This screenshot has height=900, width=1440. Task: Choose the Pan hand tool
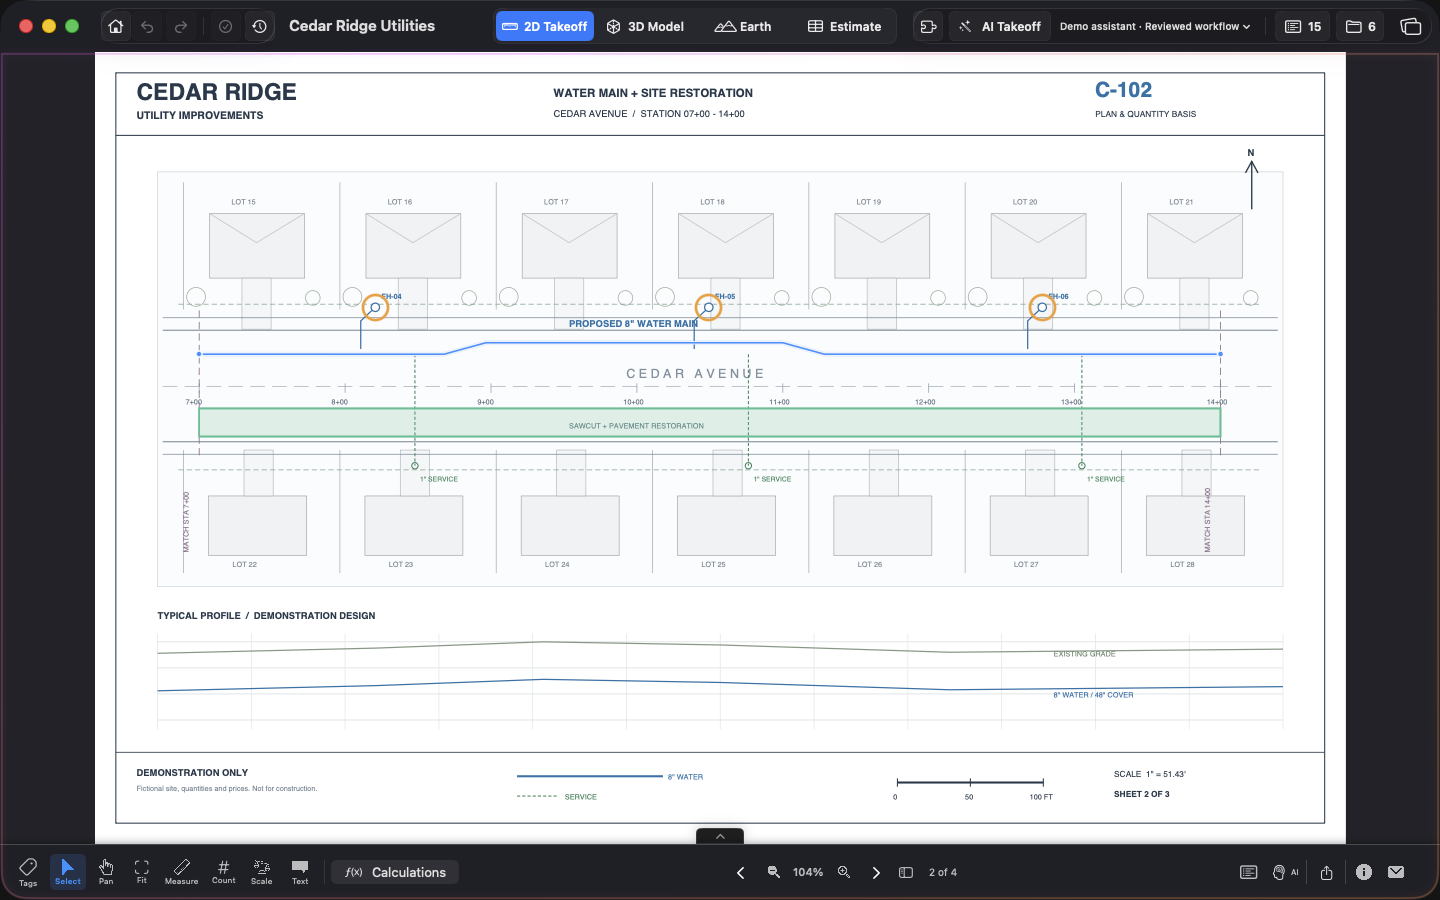tap(106, 872)
